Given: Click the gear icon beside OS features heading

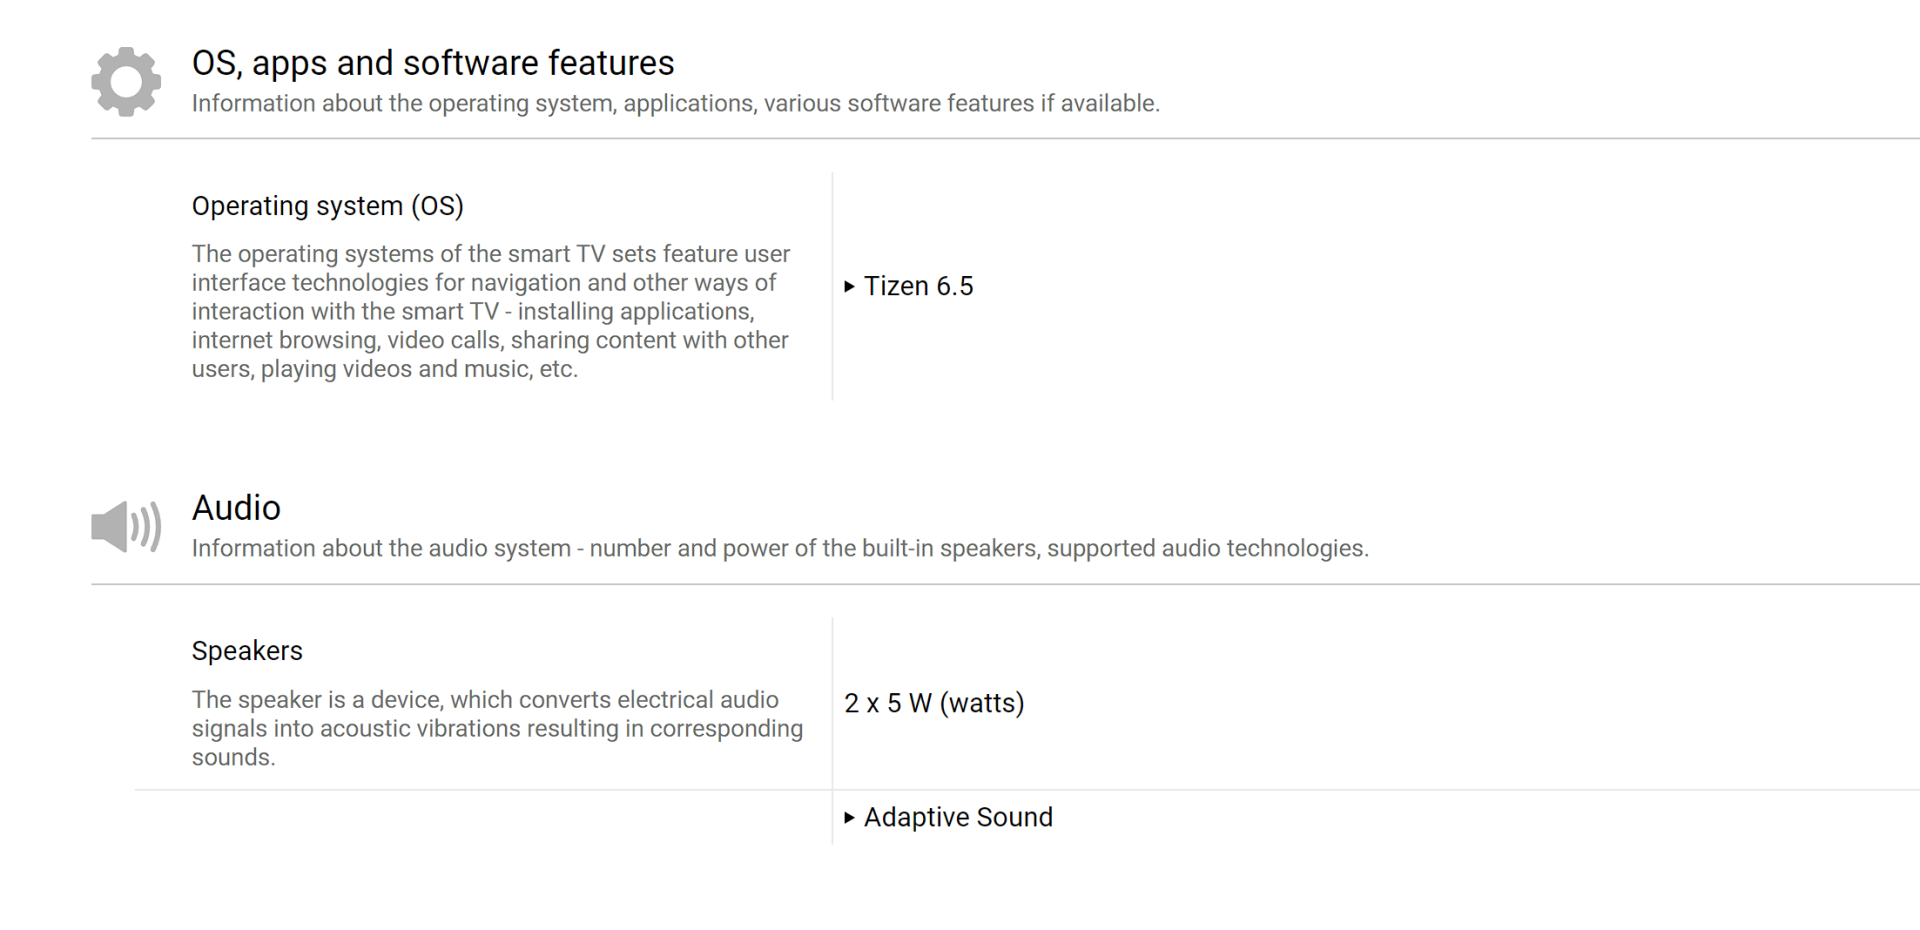Looking at the screenshot, I should (x=126, y=81).
